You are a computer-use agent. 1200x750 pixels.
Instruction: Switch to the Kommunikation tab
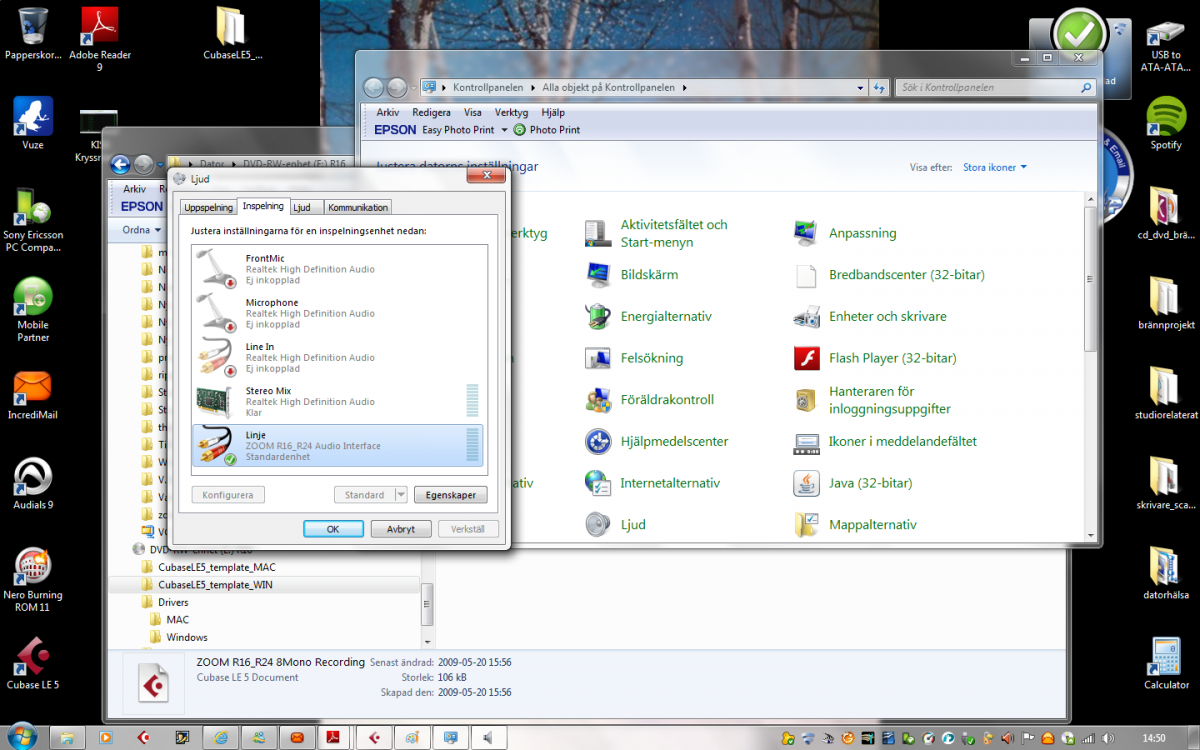coord(358,207)
